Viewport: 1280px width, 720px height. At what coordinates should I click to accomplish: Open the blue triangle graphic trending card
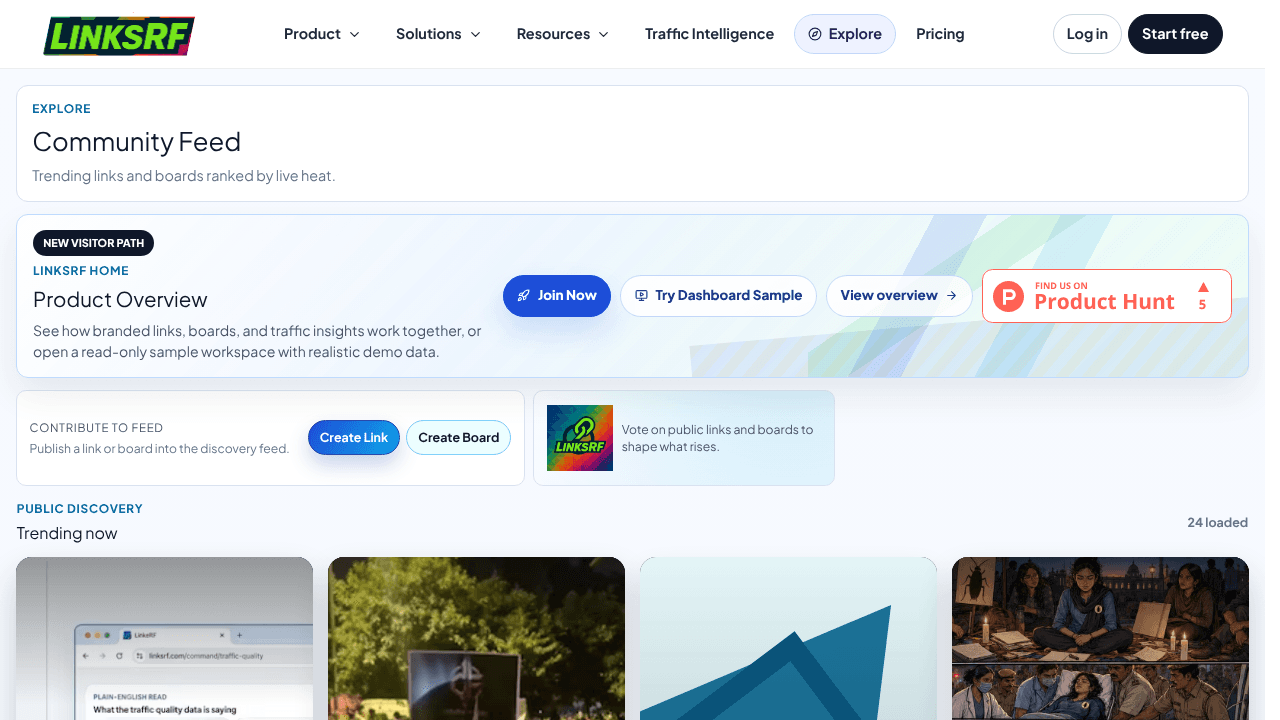pos(788,638)
